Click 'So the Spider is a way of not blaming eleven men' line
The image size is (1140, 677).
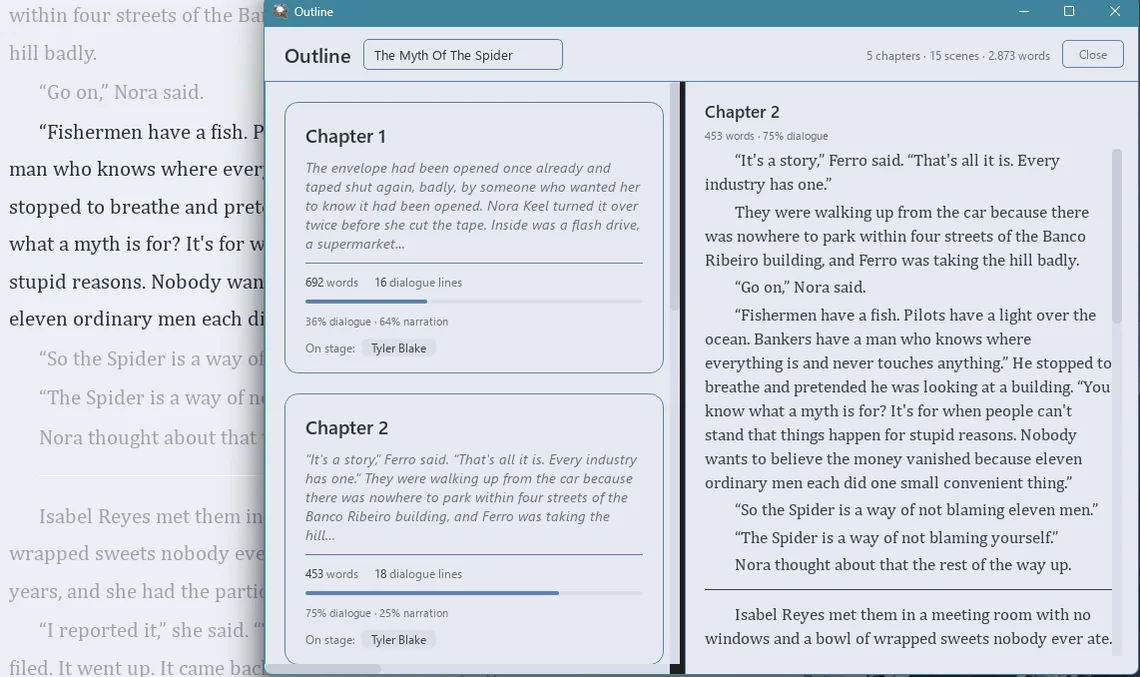(916, 510)
